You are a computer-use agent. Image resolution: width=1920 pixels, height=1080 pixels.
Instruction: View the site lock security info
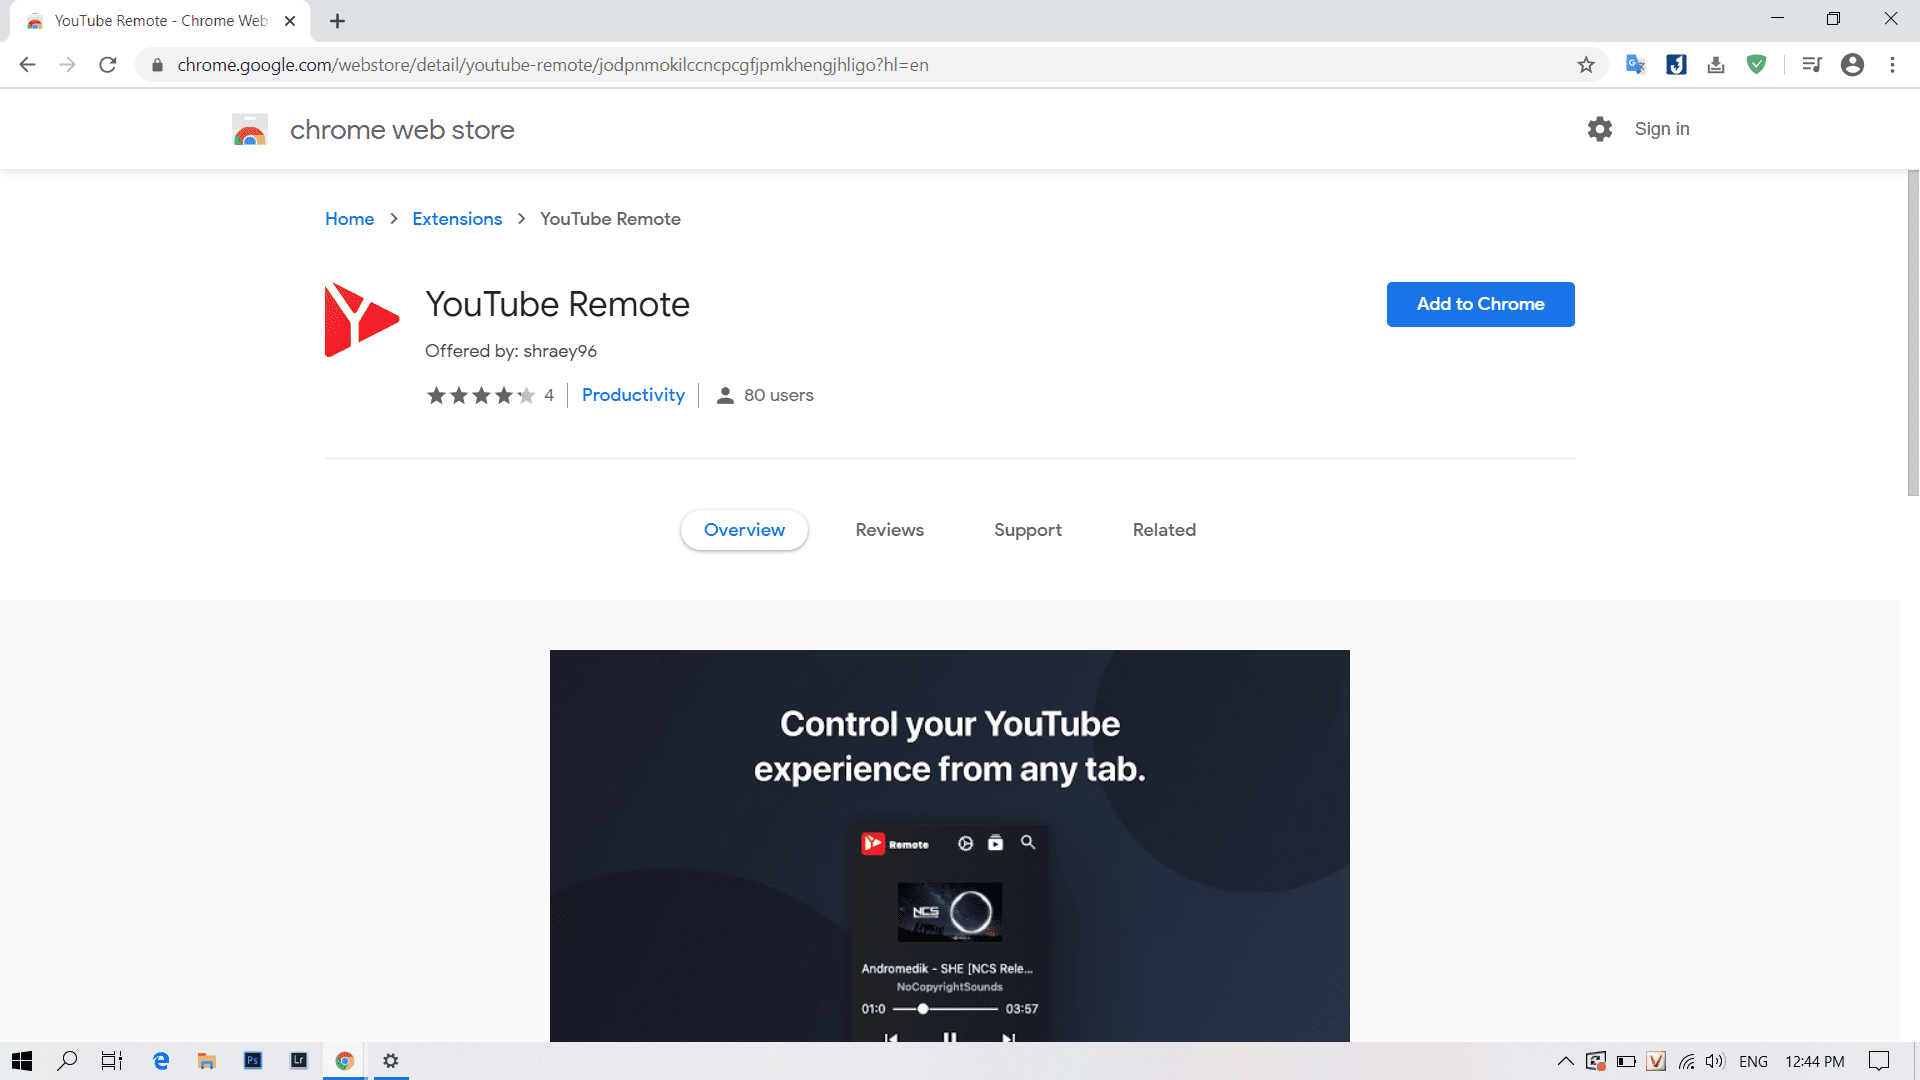(x=157, y=65)
